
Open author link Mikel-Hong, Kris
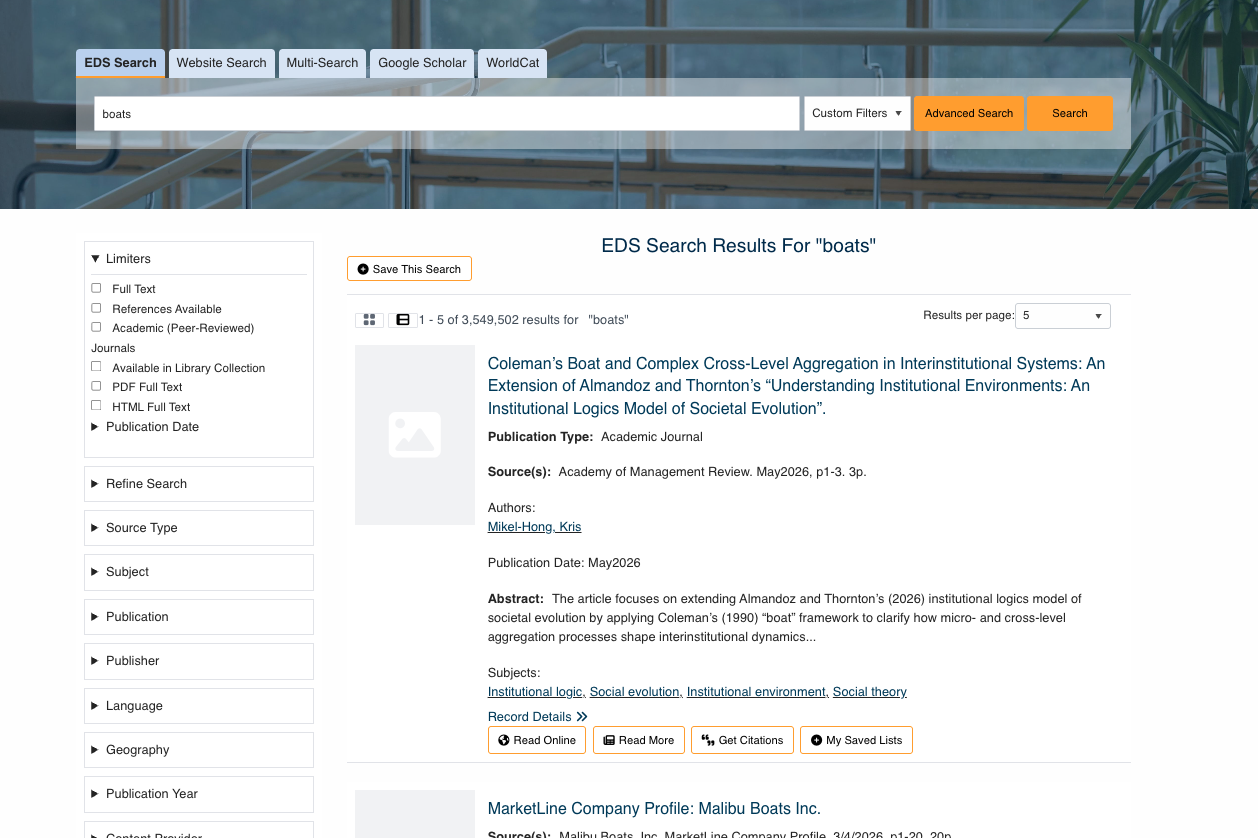[x=534, y=527]
